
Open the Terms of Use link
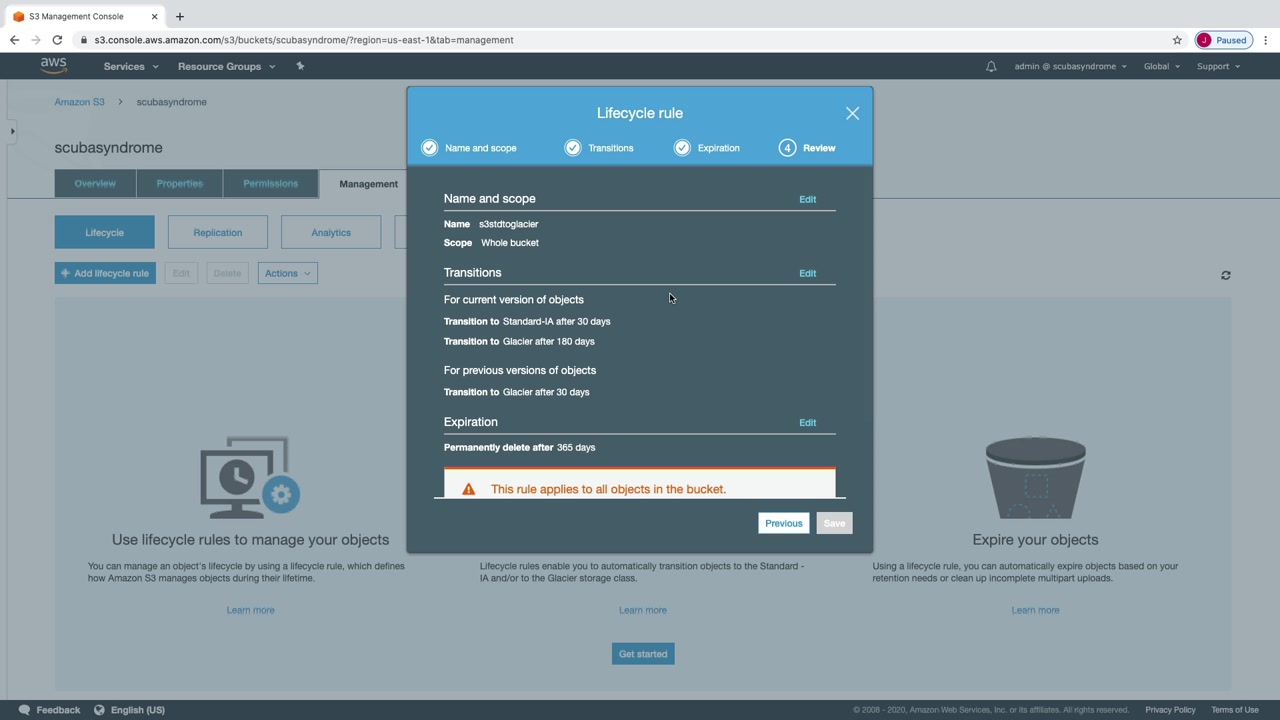coord(1235,710)
